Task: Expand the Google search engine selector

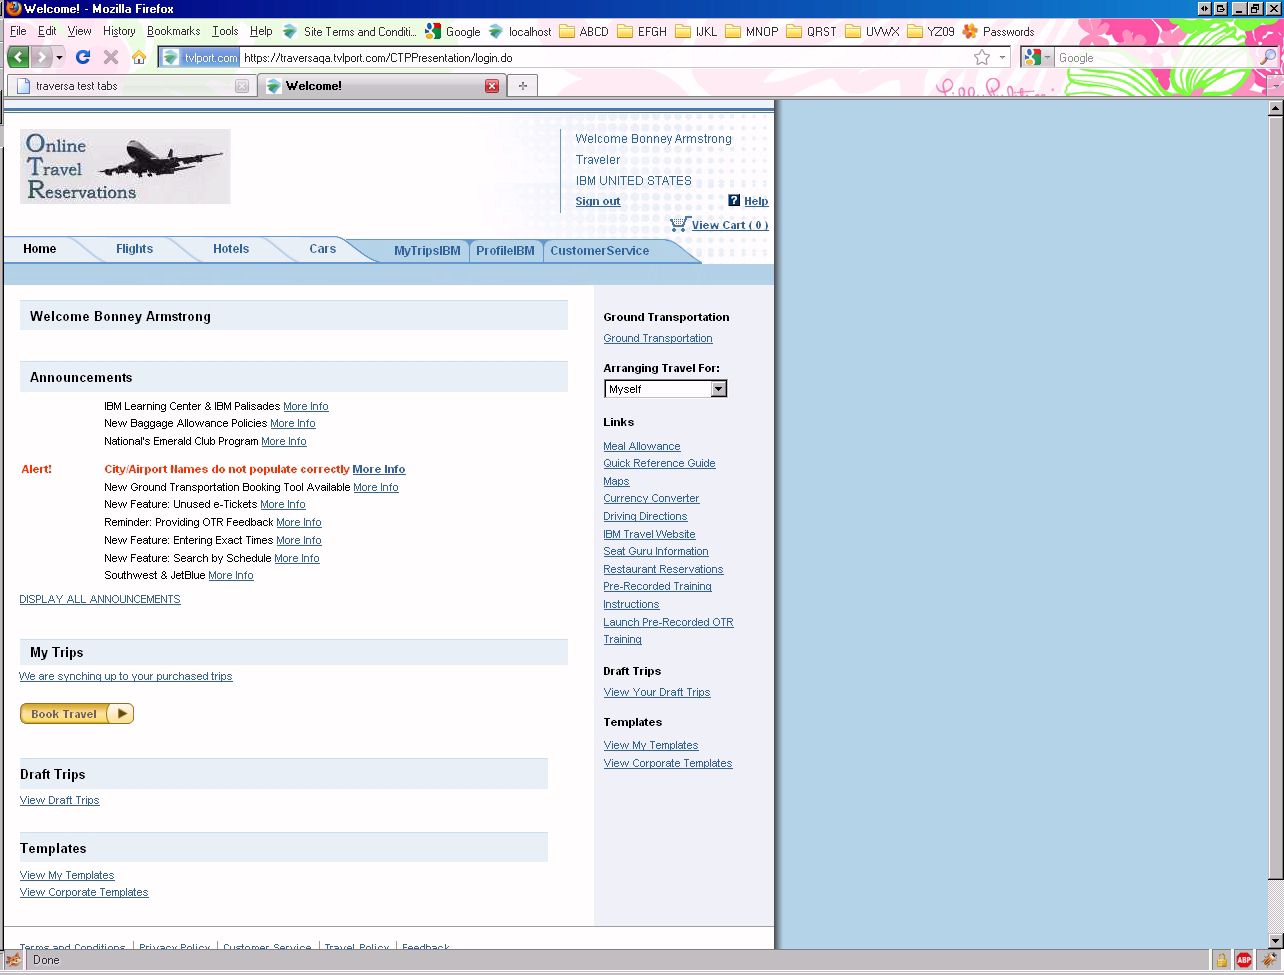Action: click(x=1036, y=58)
